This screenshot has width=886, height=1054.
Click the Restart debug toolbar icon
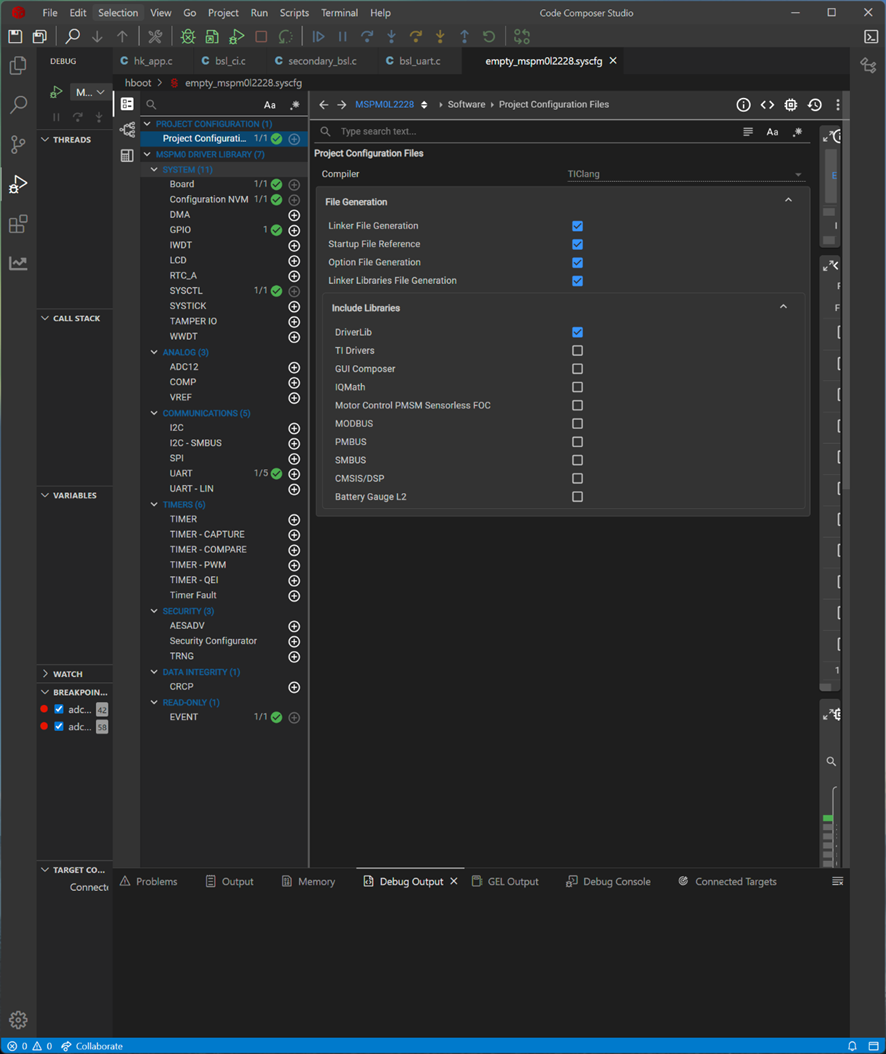[489, 36]
